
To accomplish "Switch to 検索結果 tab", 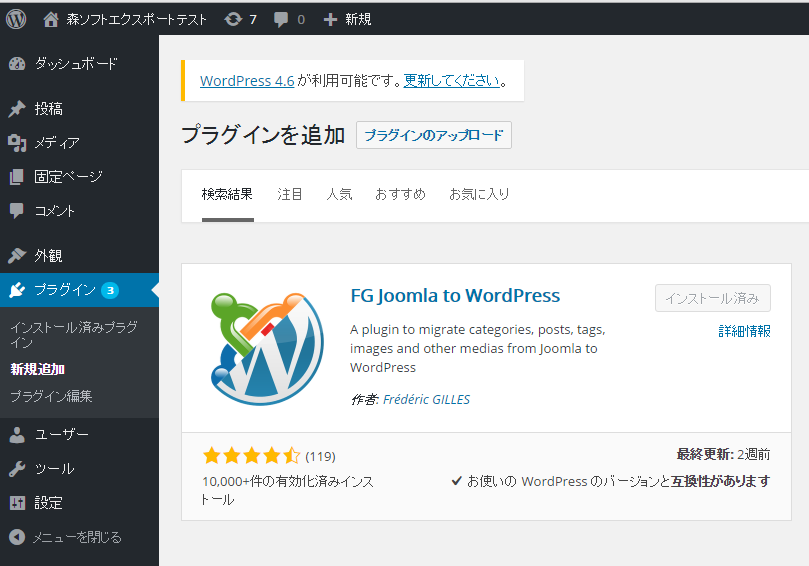I will point(227,195).
